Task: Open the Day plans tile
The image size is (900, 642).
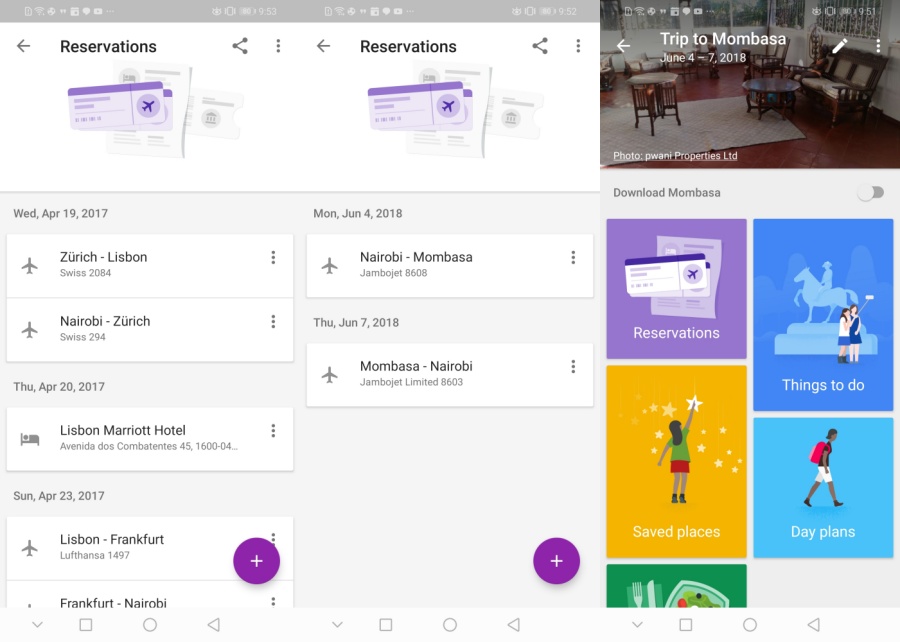Action: click(x=822, y=487)
